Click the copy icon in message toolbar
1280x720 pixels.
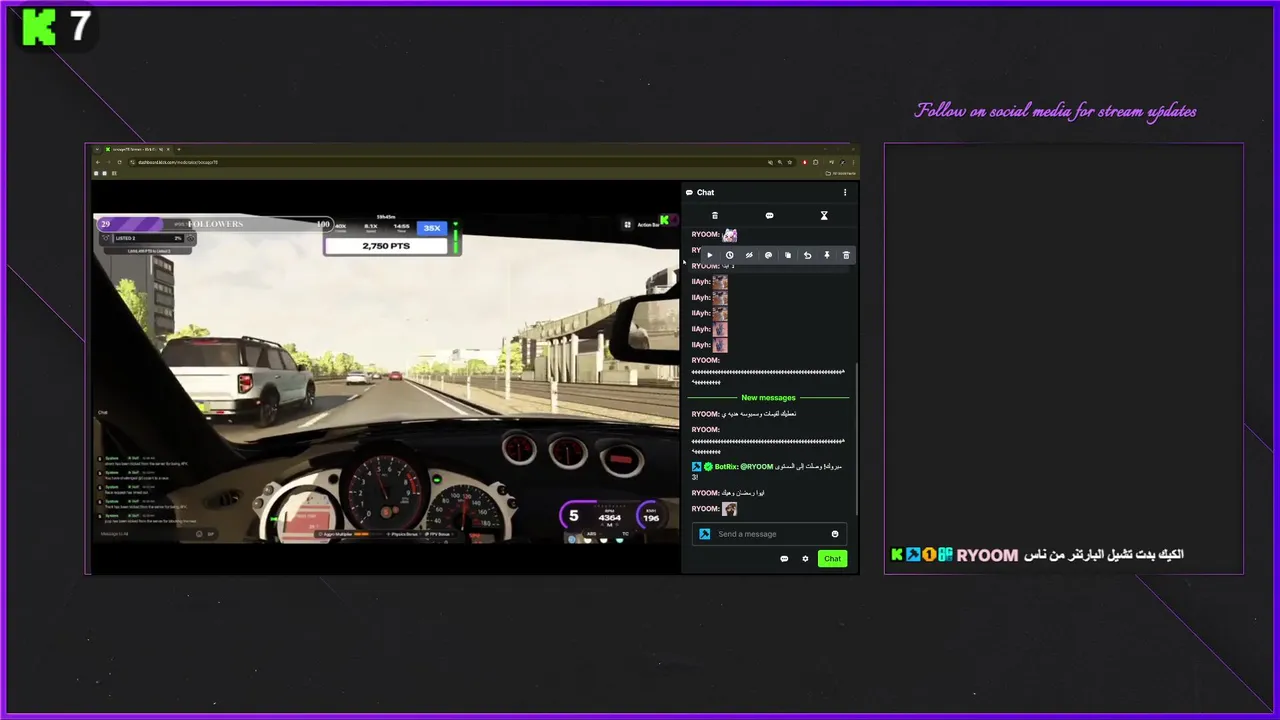point(788,256)
